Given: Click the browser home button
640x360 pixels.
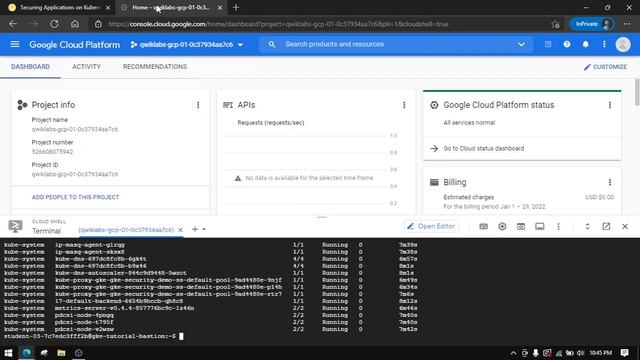Looking at the screenshot, I should point(75,24).
